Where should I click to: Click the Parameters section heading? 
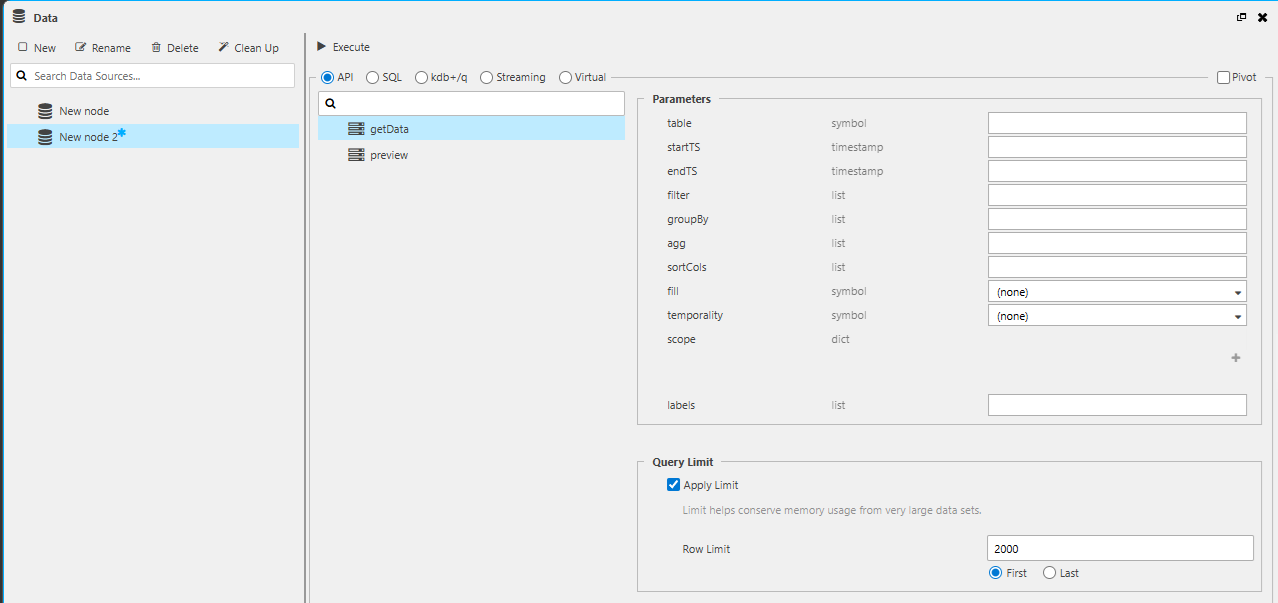click(x=682, y=99)
